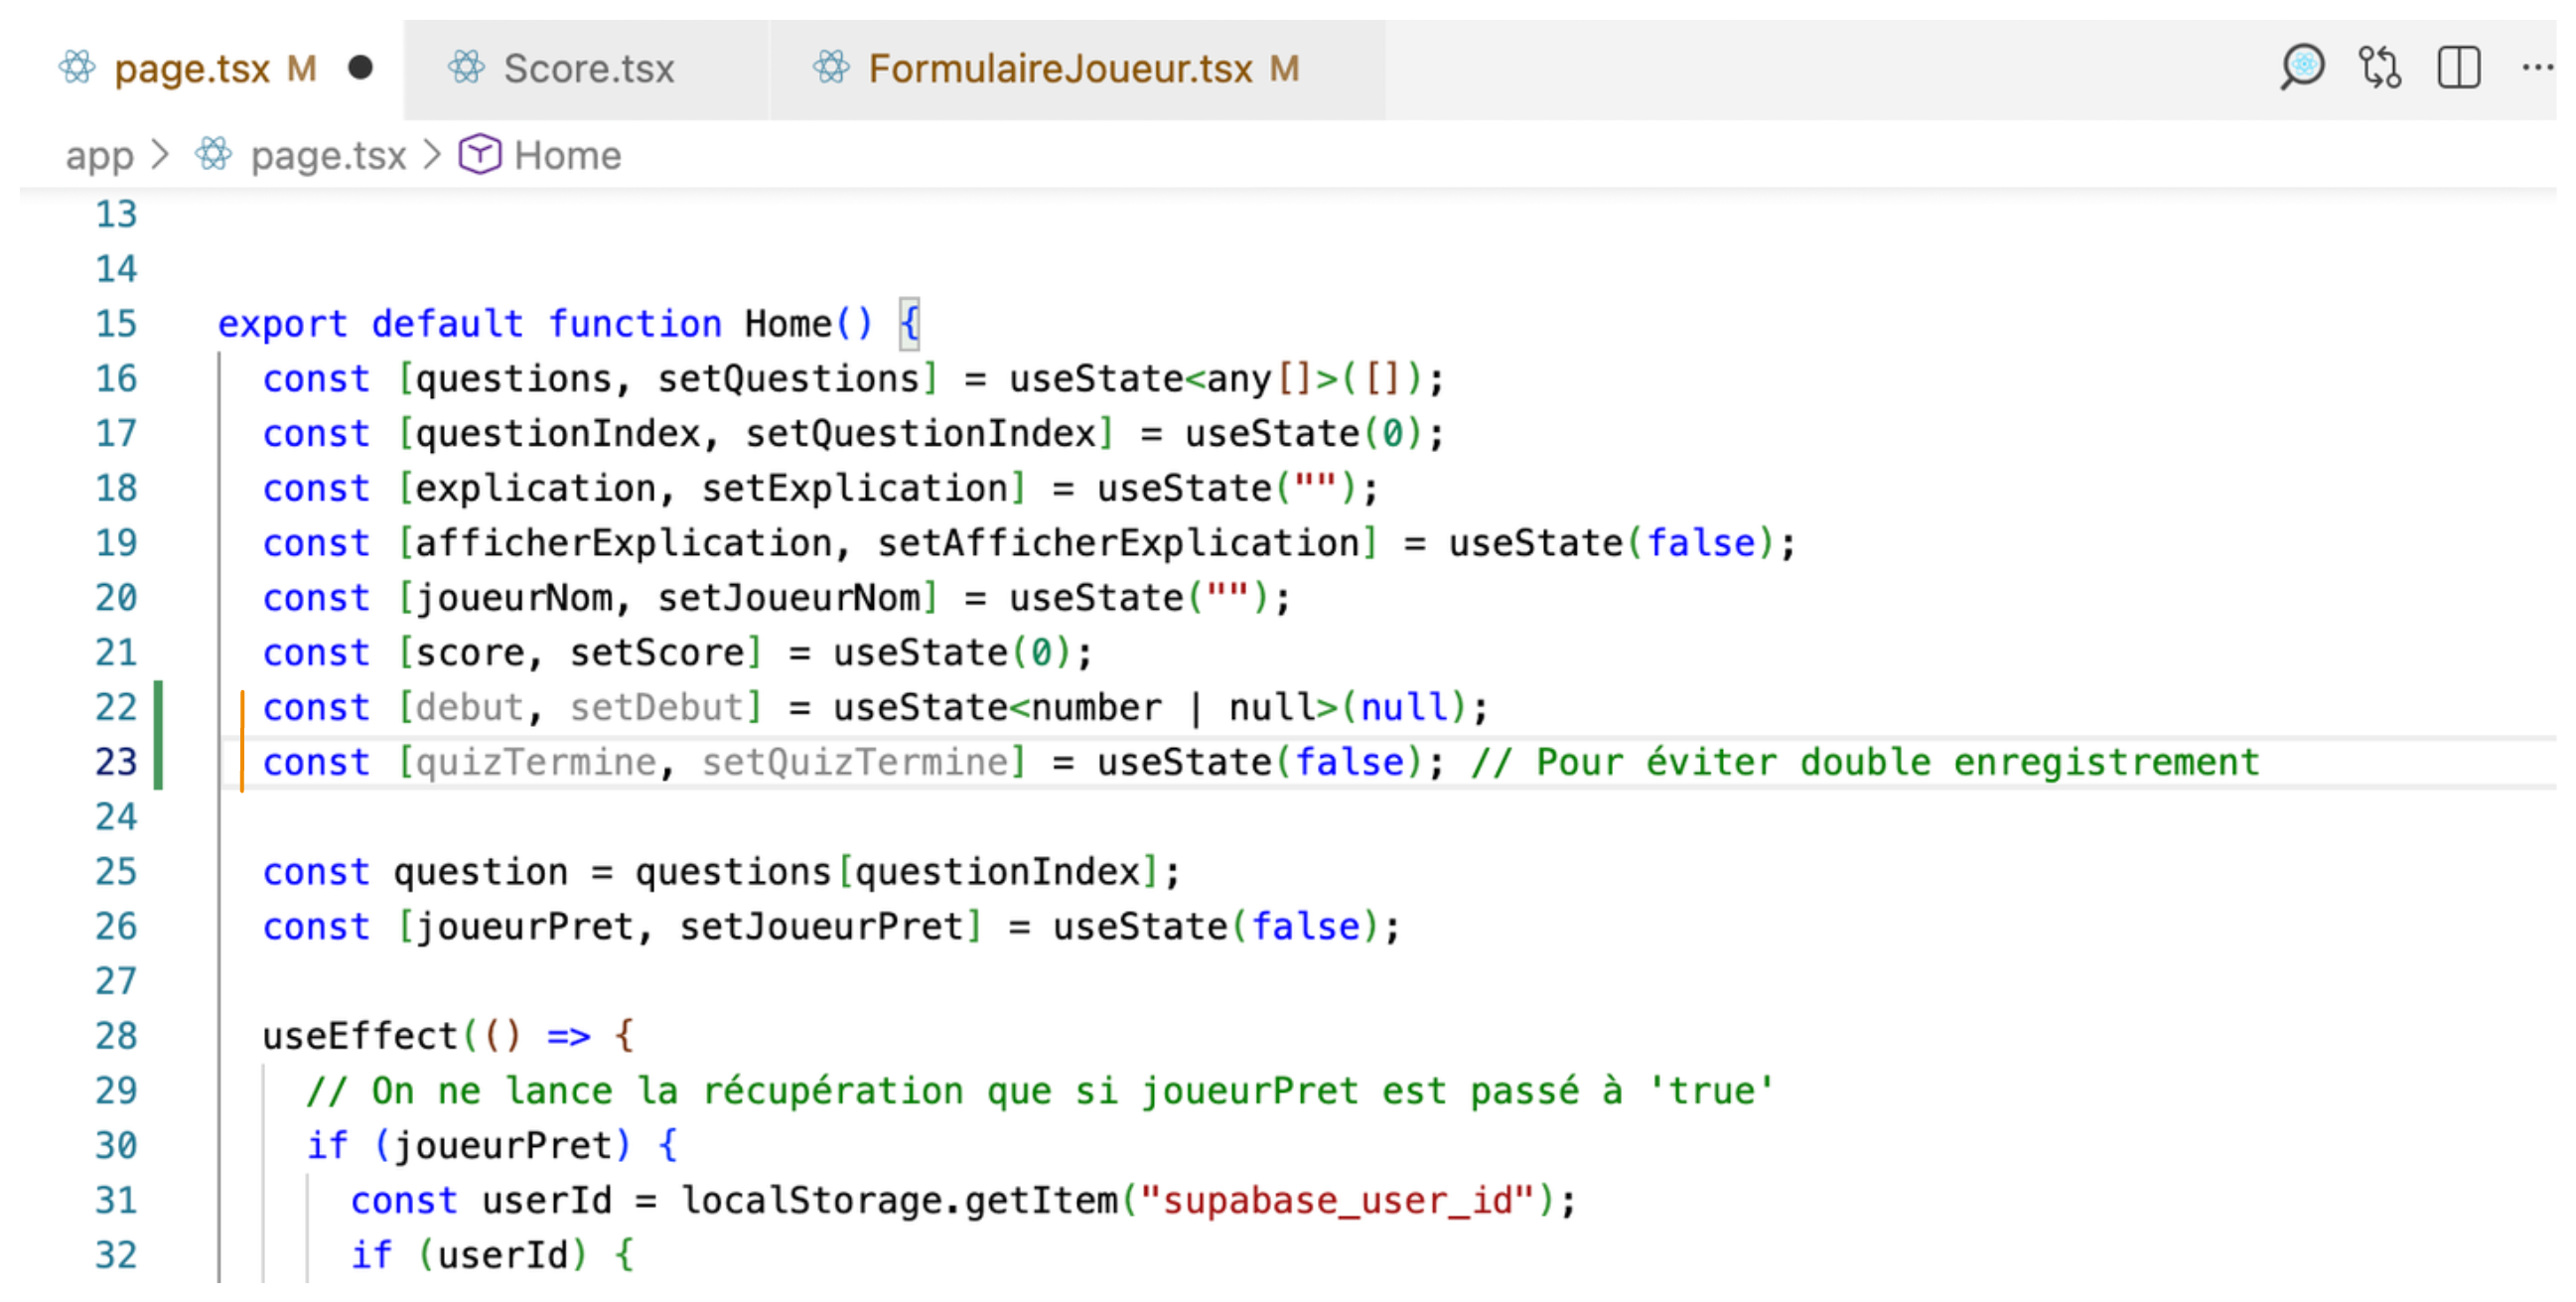2576x1302 pixels.
Task: Click line number 23 in the gutter
Action: [114, 762]
